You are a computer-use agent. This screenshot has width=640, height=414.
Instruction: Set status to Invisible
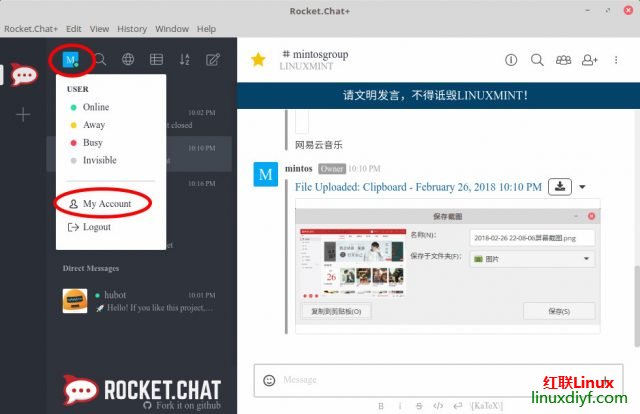[99, 160]
